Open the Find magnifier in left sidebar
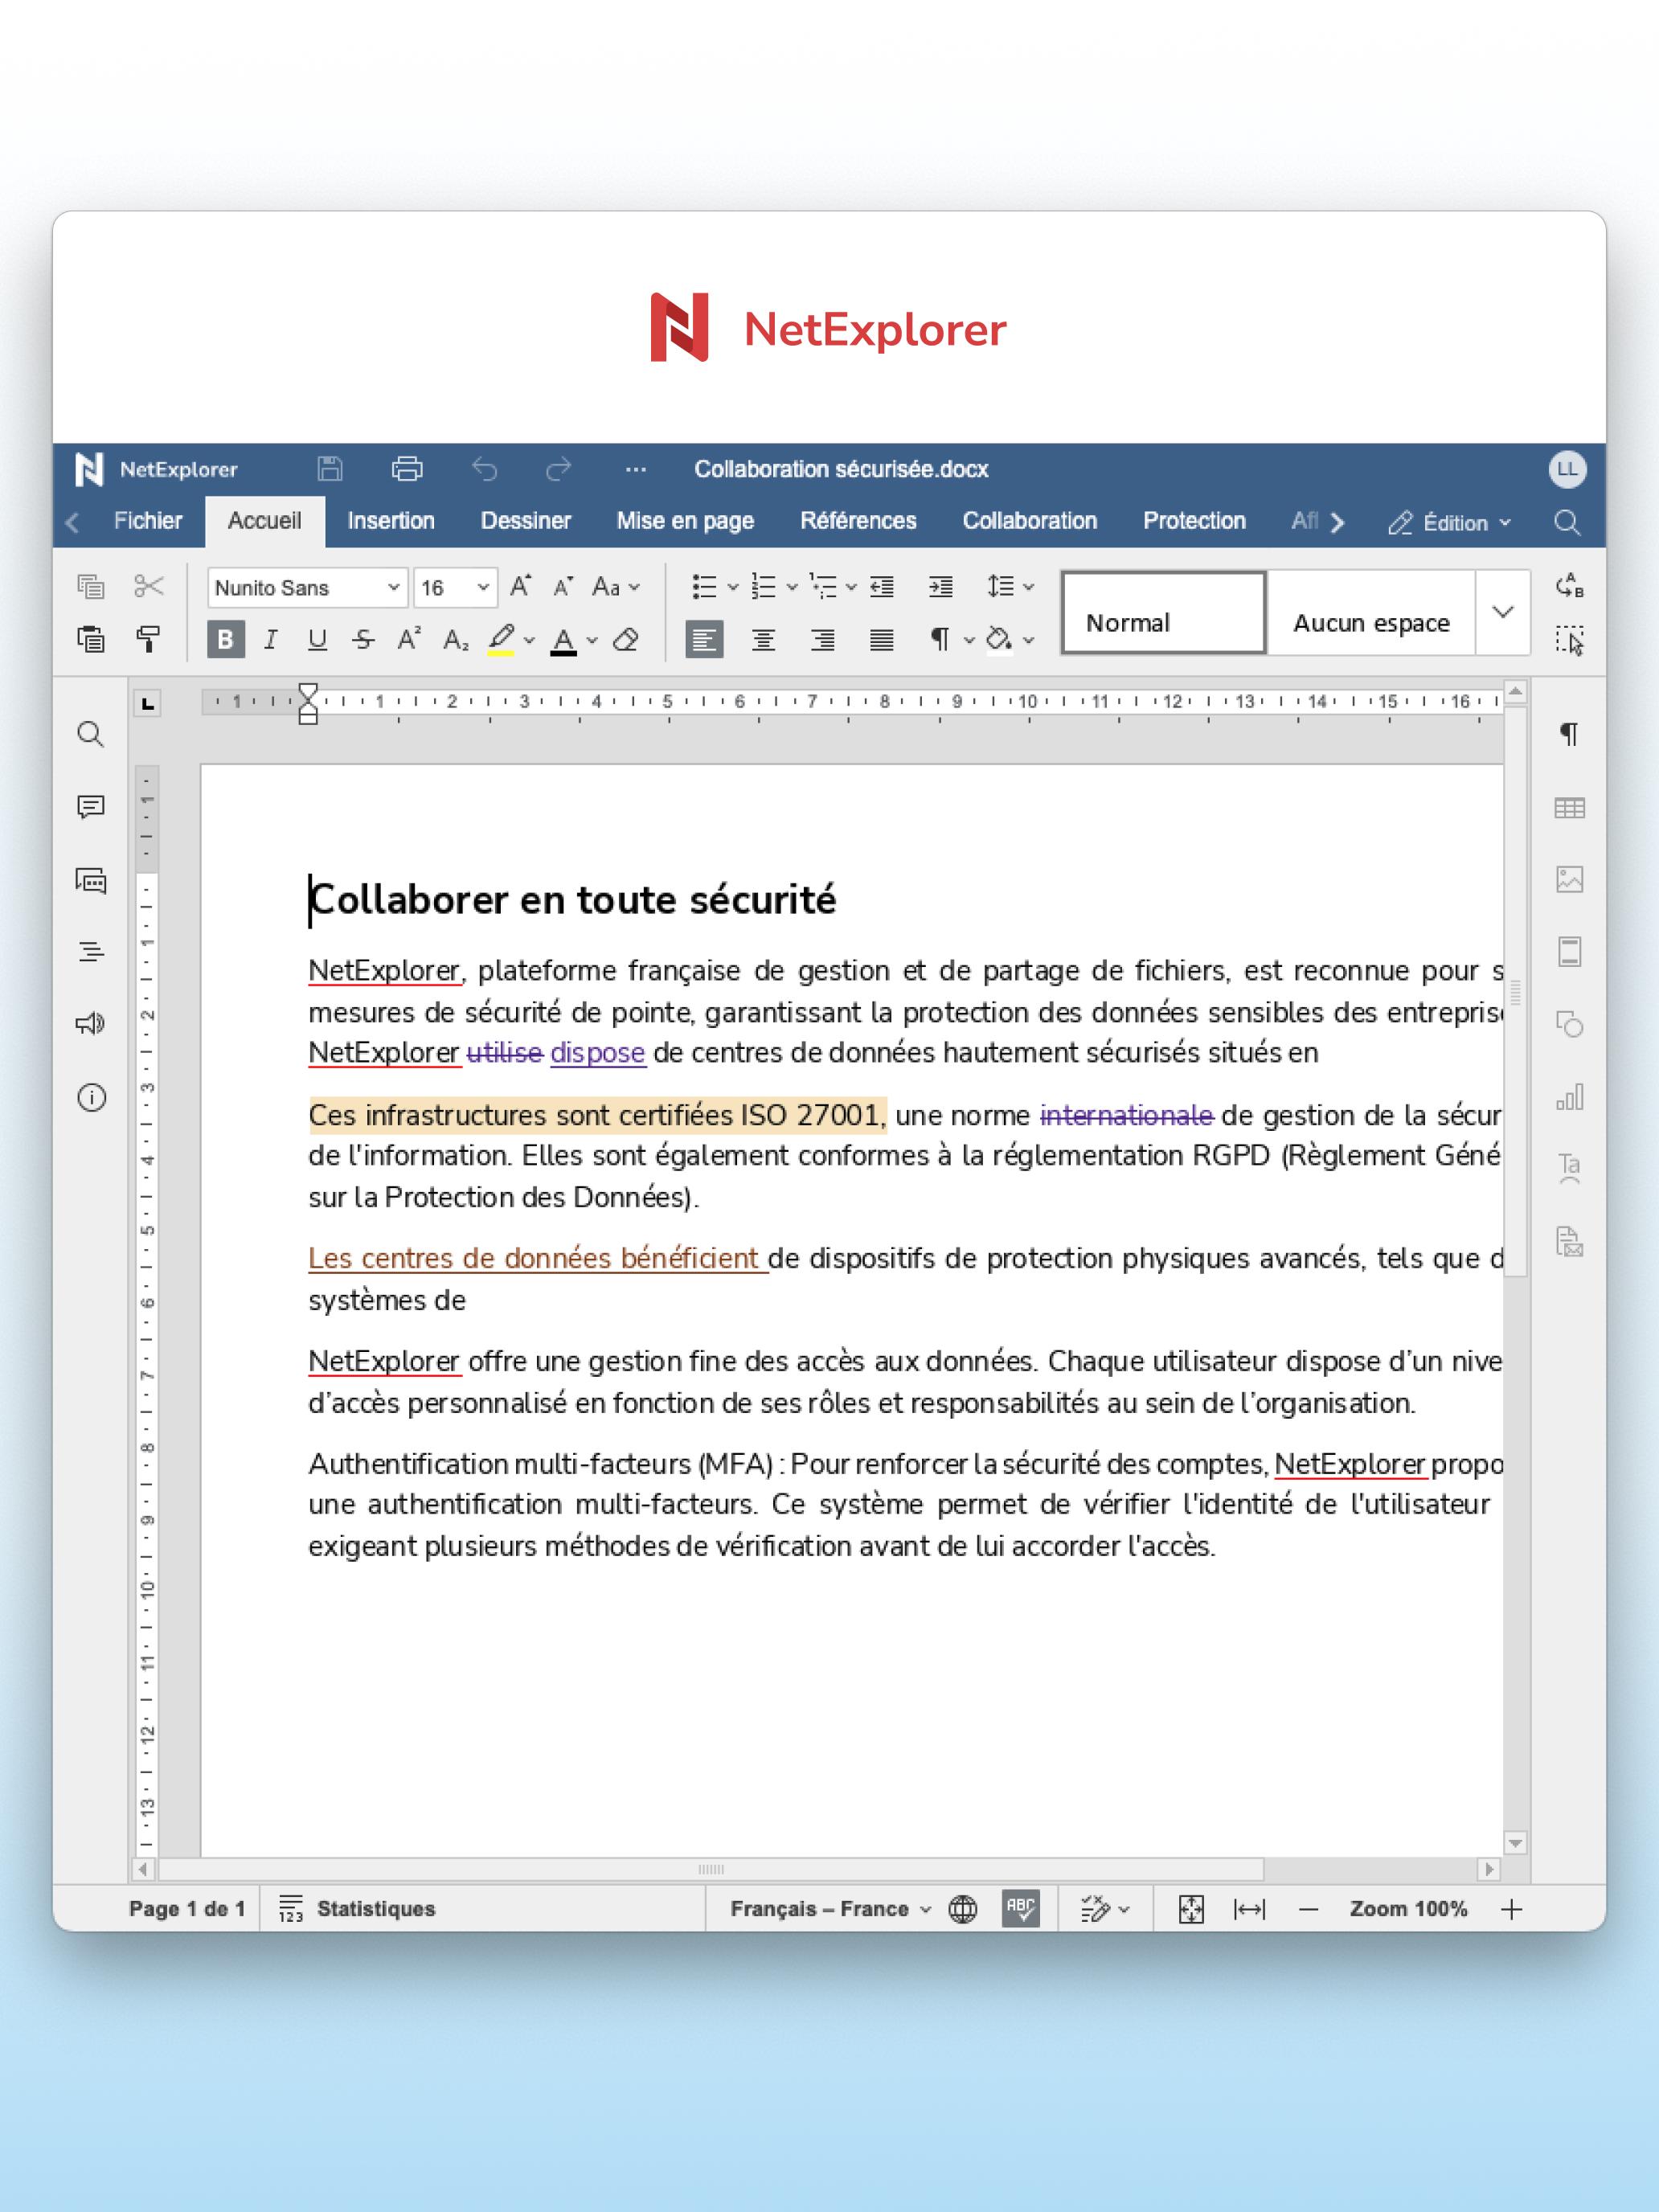The image size is (1659, 2212). [x=91, y=734]
